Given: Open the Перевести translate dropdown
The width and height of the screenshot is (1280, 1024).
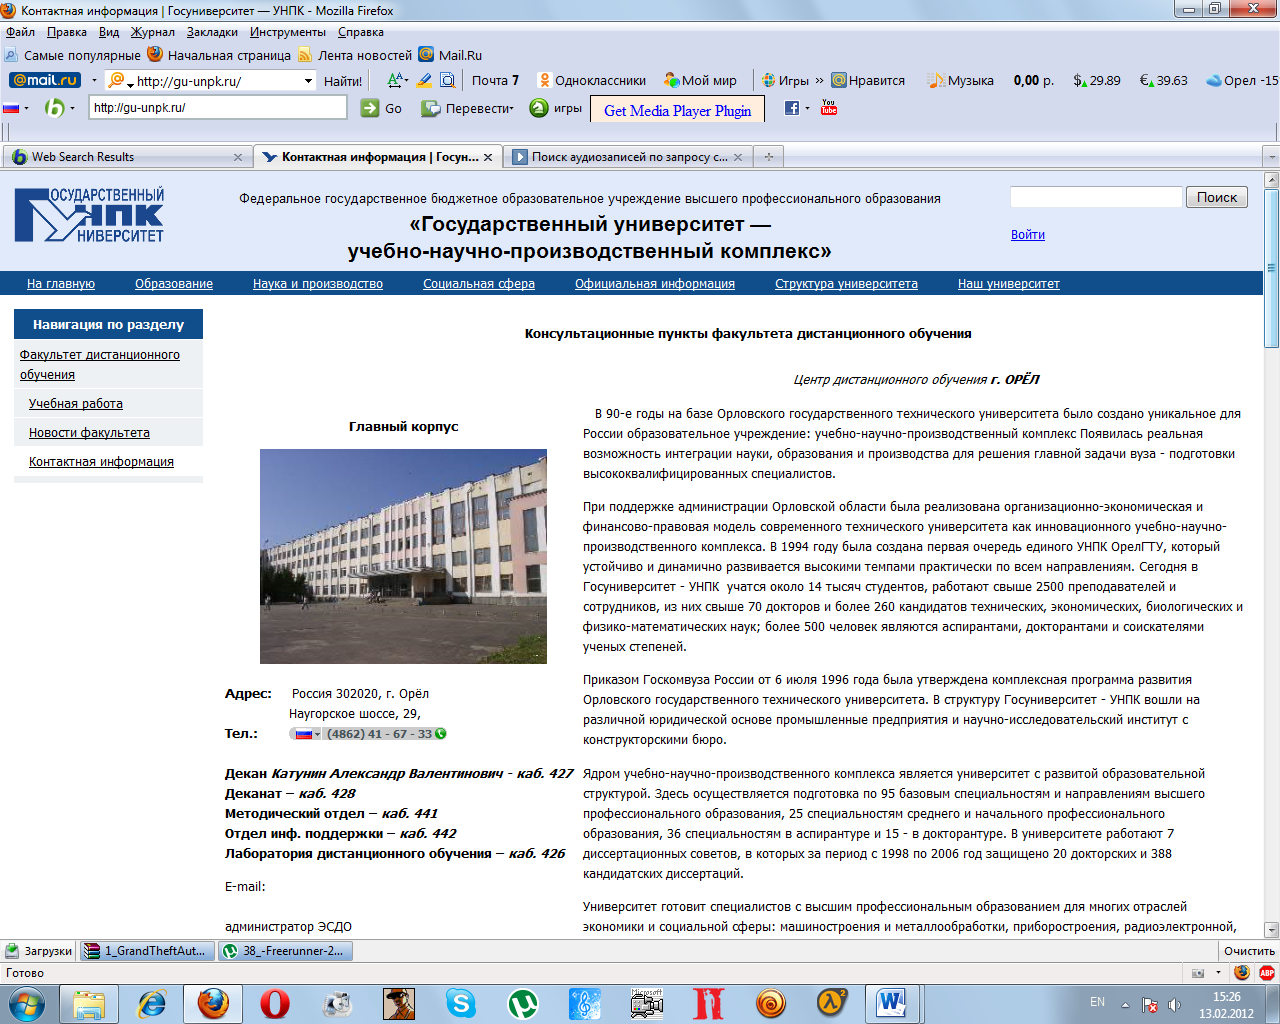Looking at the screenshot, I should coord(467,108).
